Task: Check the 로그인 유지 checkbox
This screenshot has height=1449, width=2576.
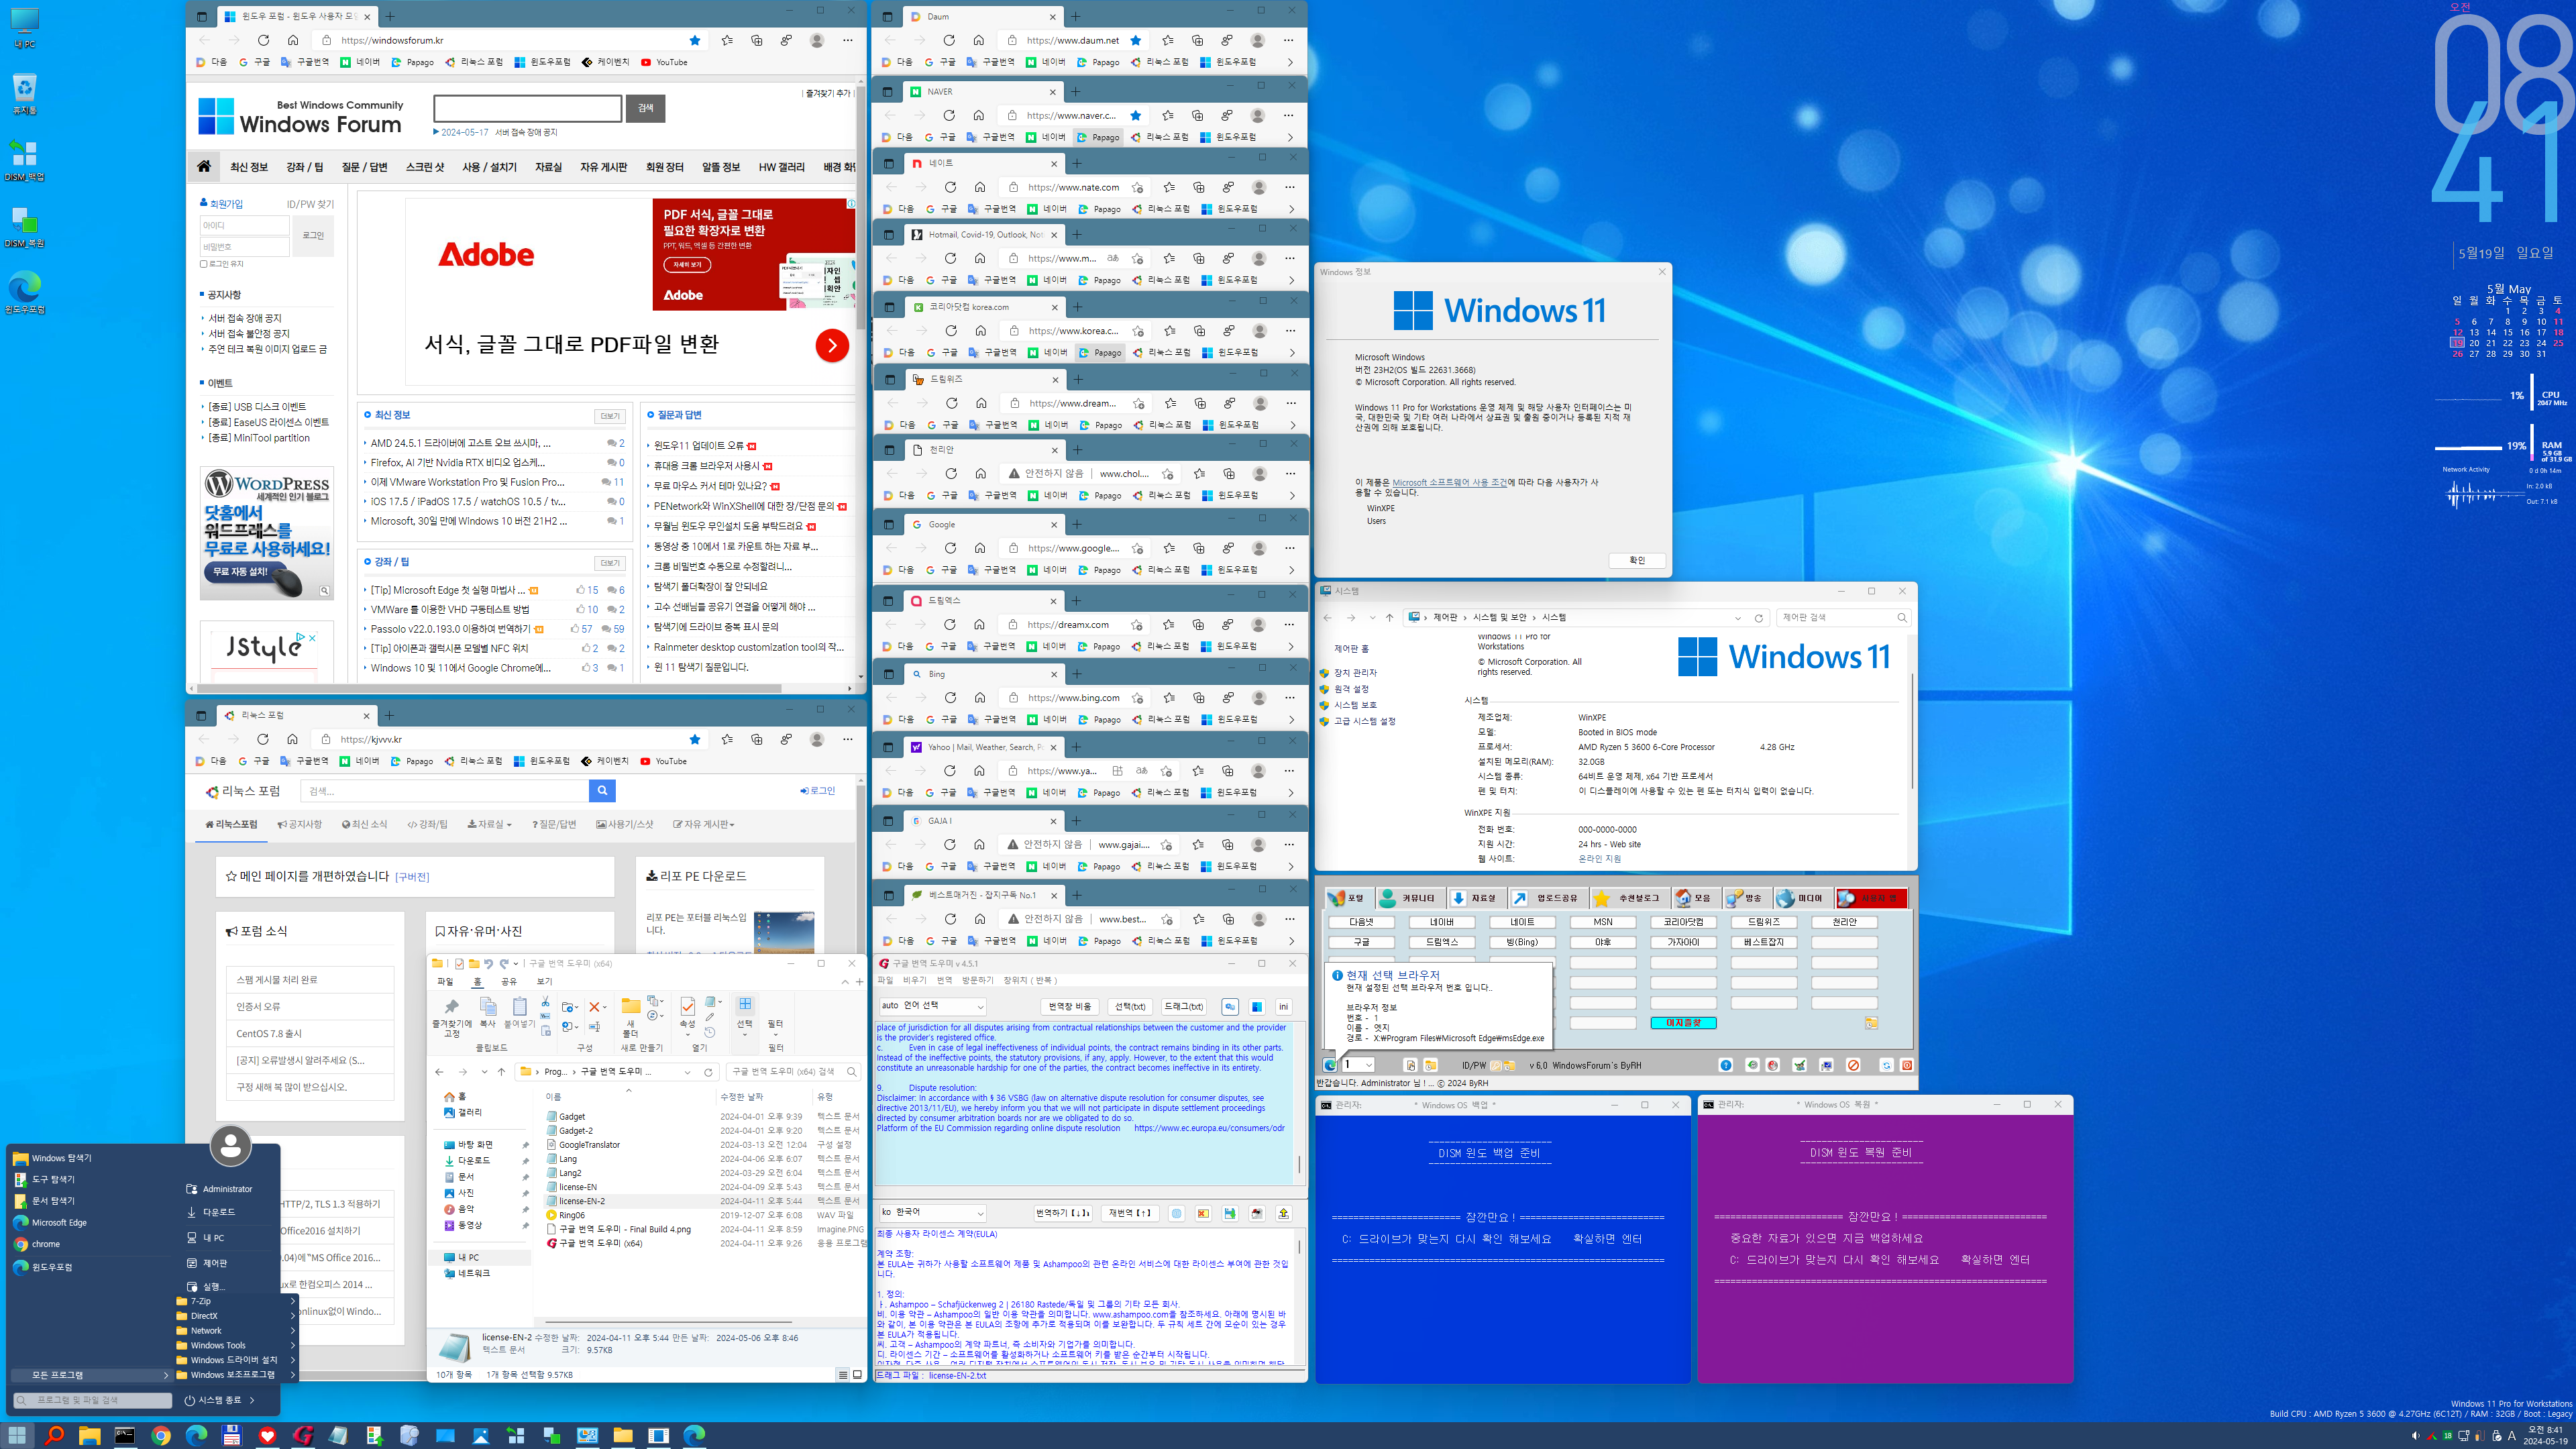Action: click(204, 264)
